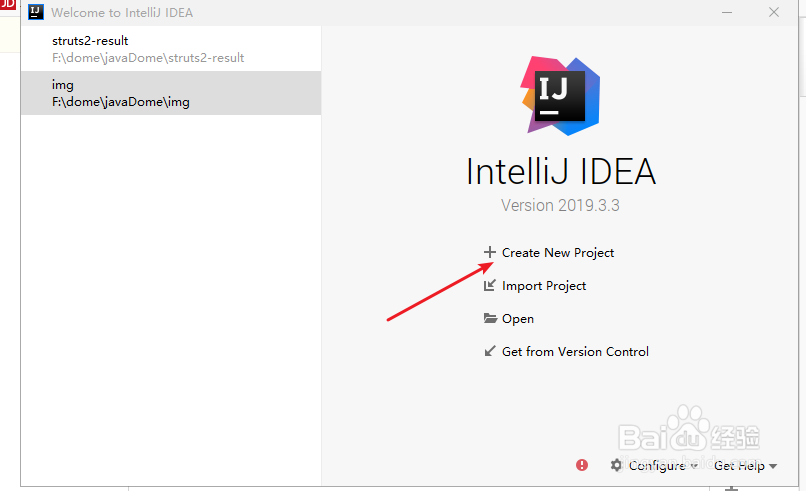Click the Import Project arrow icon
The height and width of the screenshot is (491, 806).
(x=490, y=285)
